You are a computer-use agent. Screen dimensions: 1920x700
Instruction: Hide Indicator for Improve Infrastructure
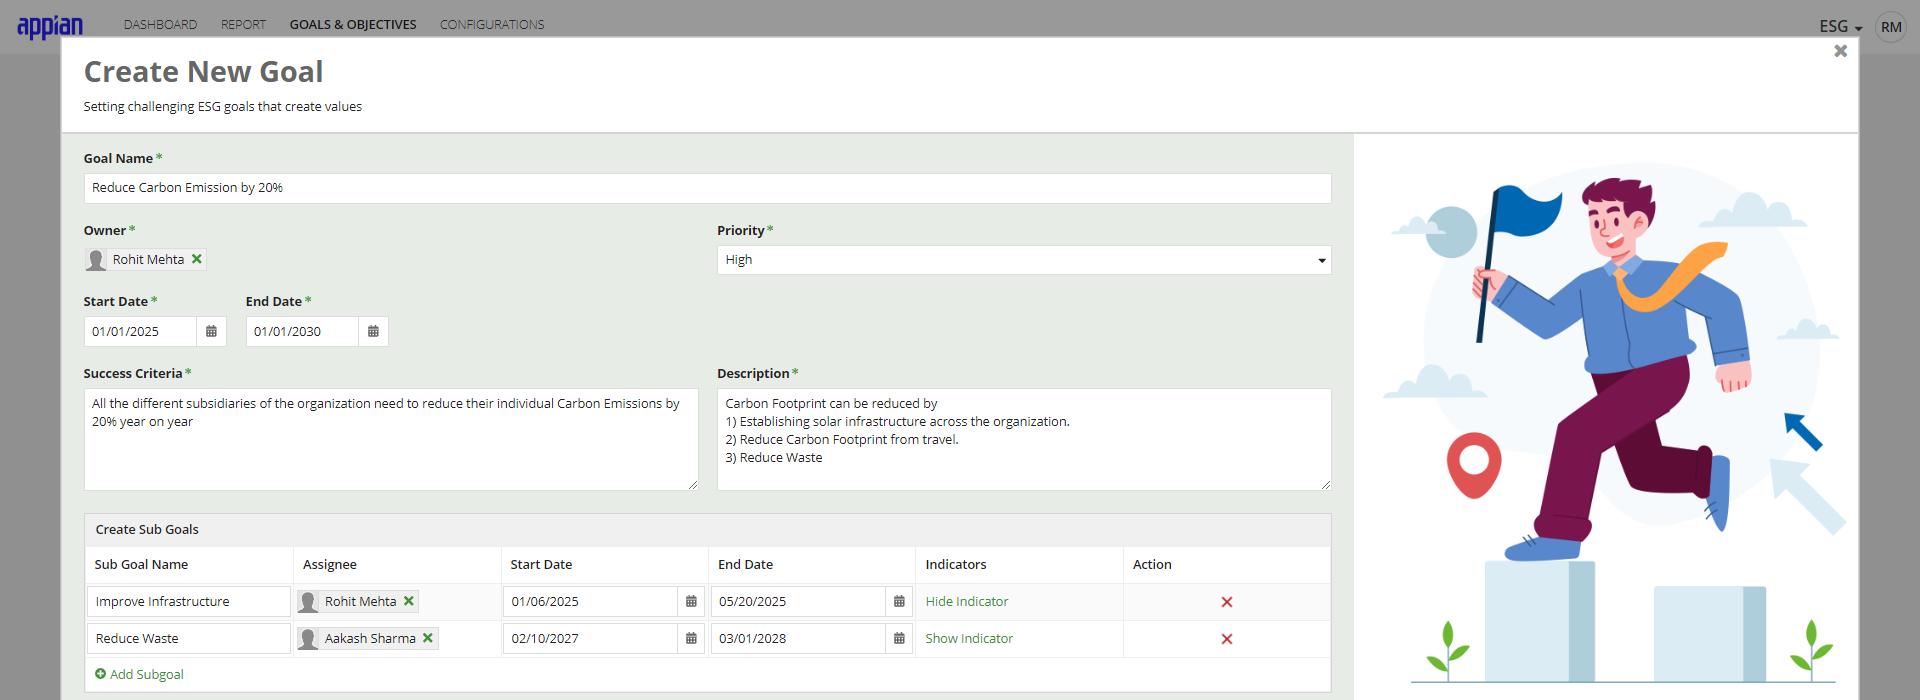pyautogui.click(x=967, y=602)
